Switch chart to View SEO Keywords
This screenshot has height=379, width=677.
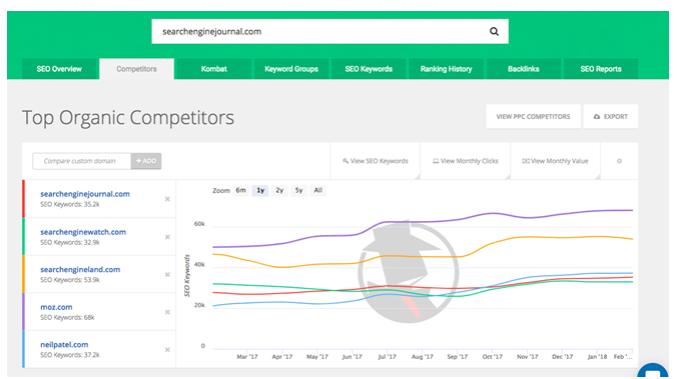[x=375, y=161]
